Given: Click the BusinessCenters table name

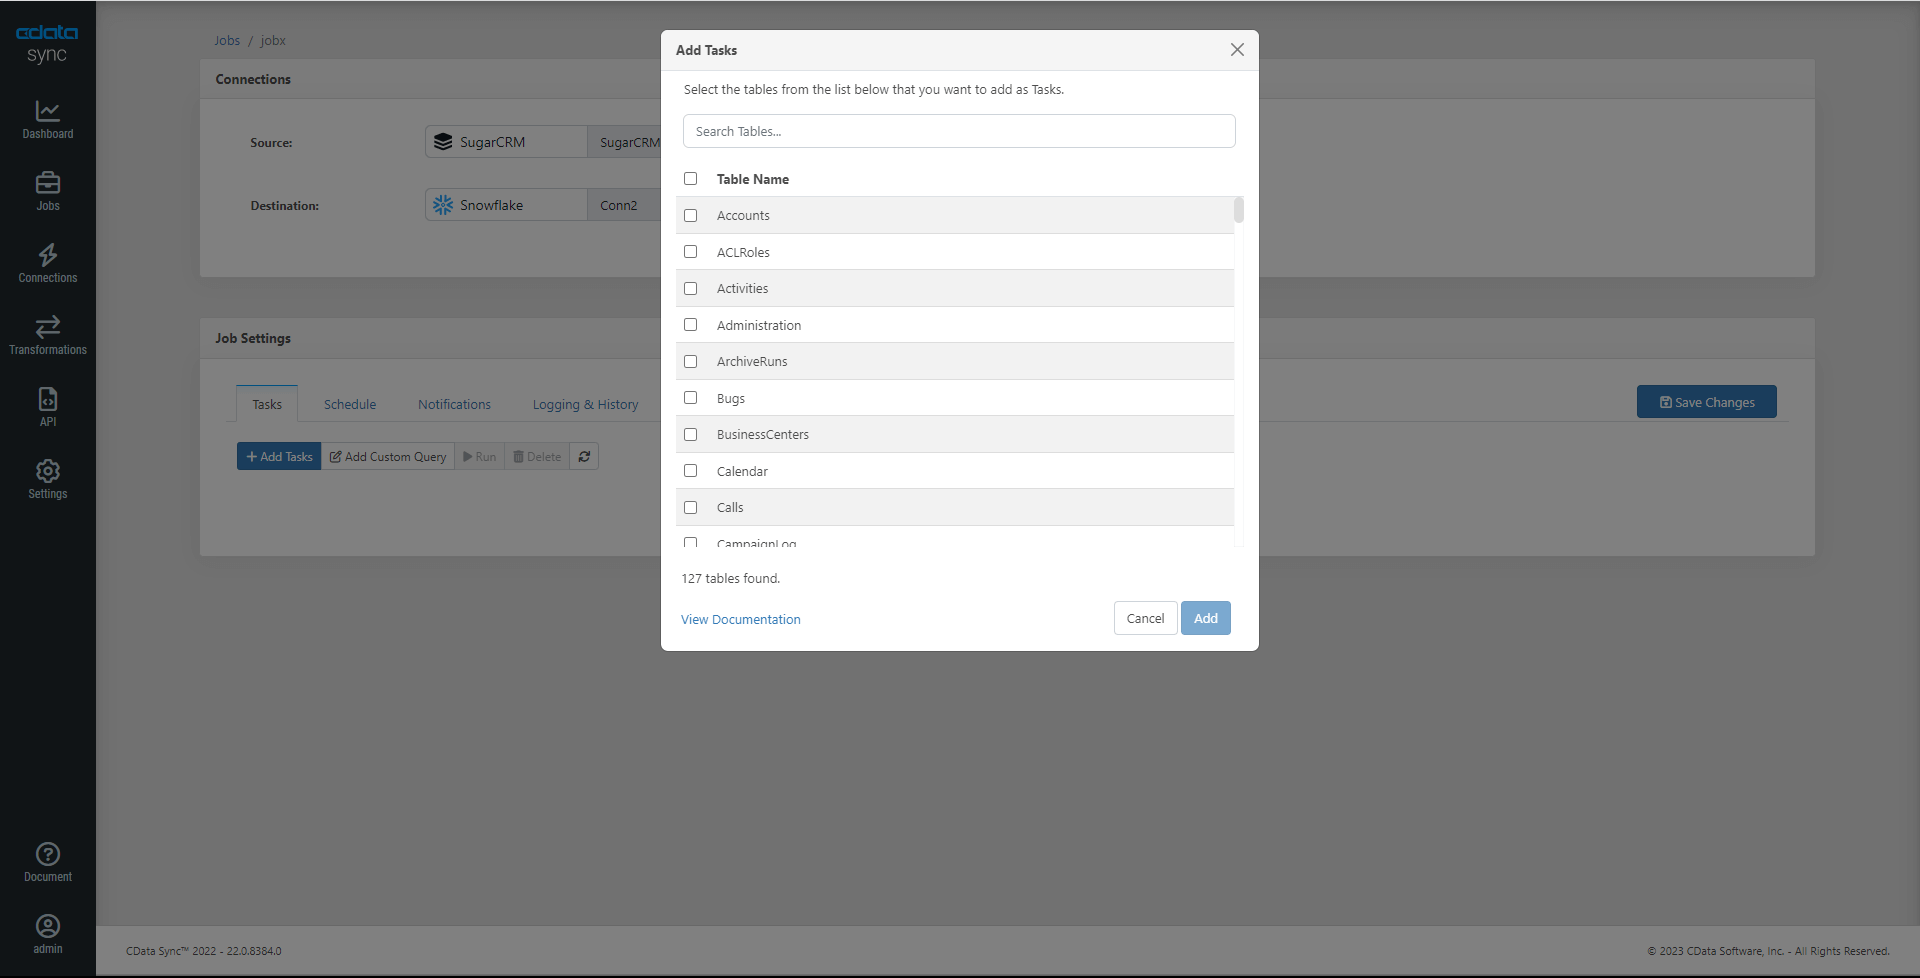Looking at the screenshot, I should (x=763, y=435).
